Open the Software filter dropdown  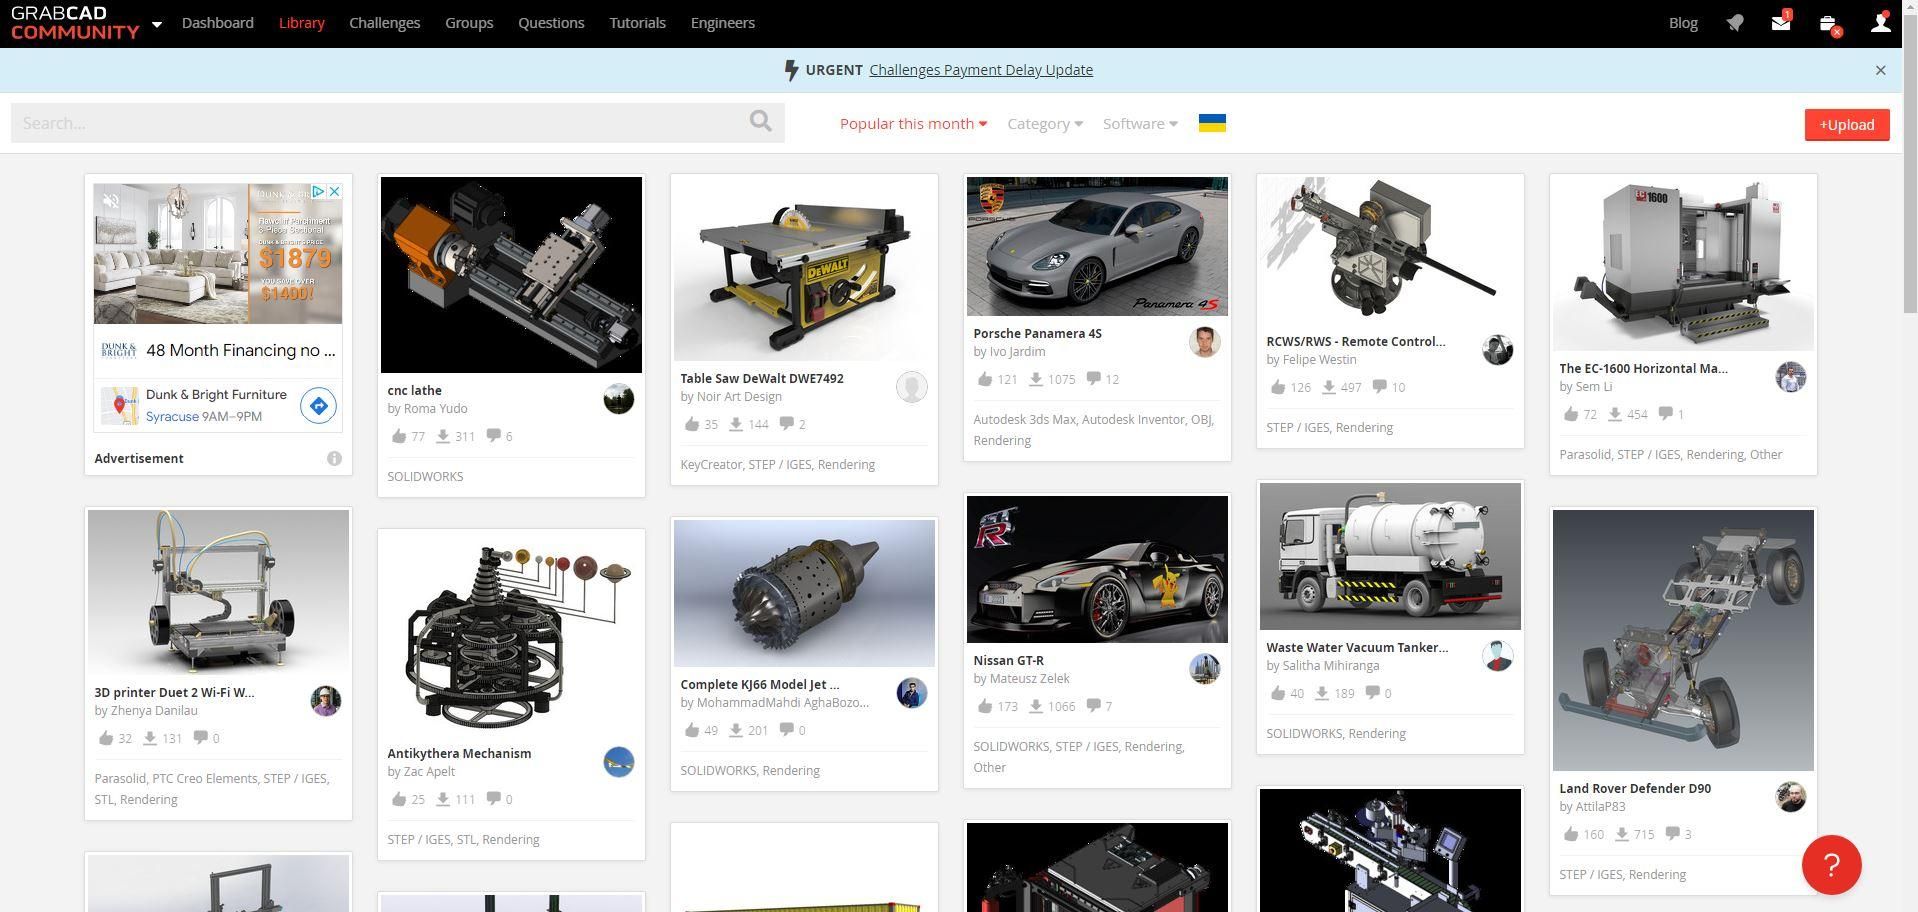pos(1140,123)
